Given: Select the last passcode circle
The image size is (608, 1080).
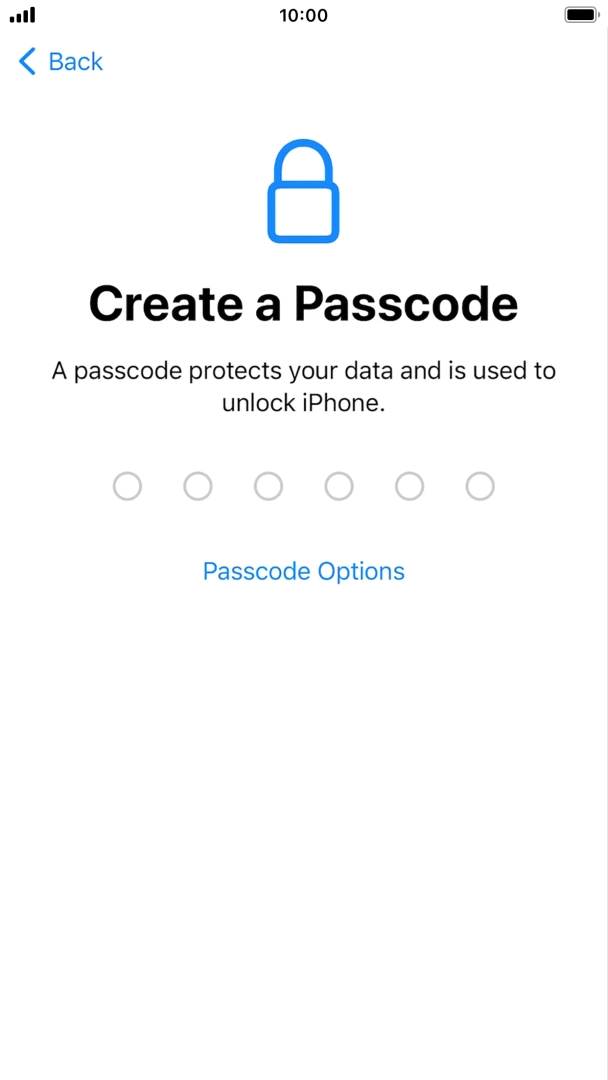Looking at the screenshot, I should (480, 486).
